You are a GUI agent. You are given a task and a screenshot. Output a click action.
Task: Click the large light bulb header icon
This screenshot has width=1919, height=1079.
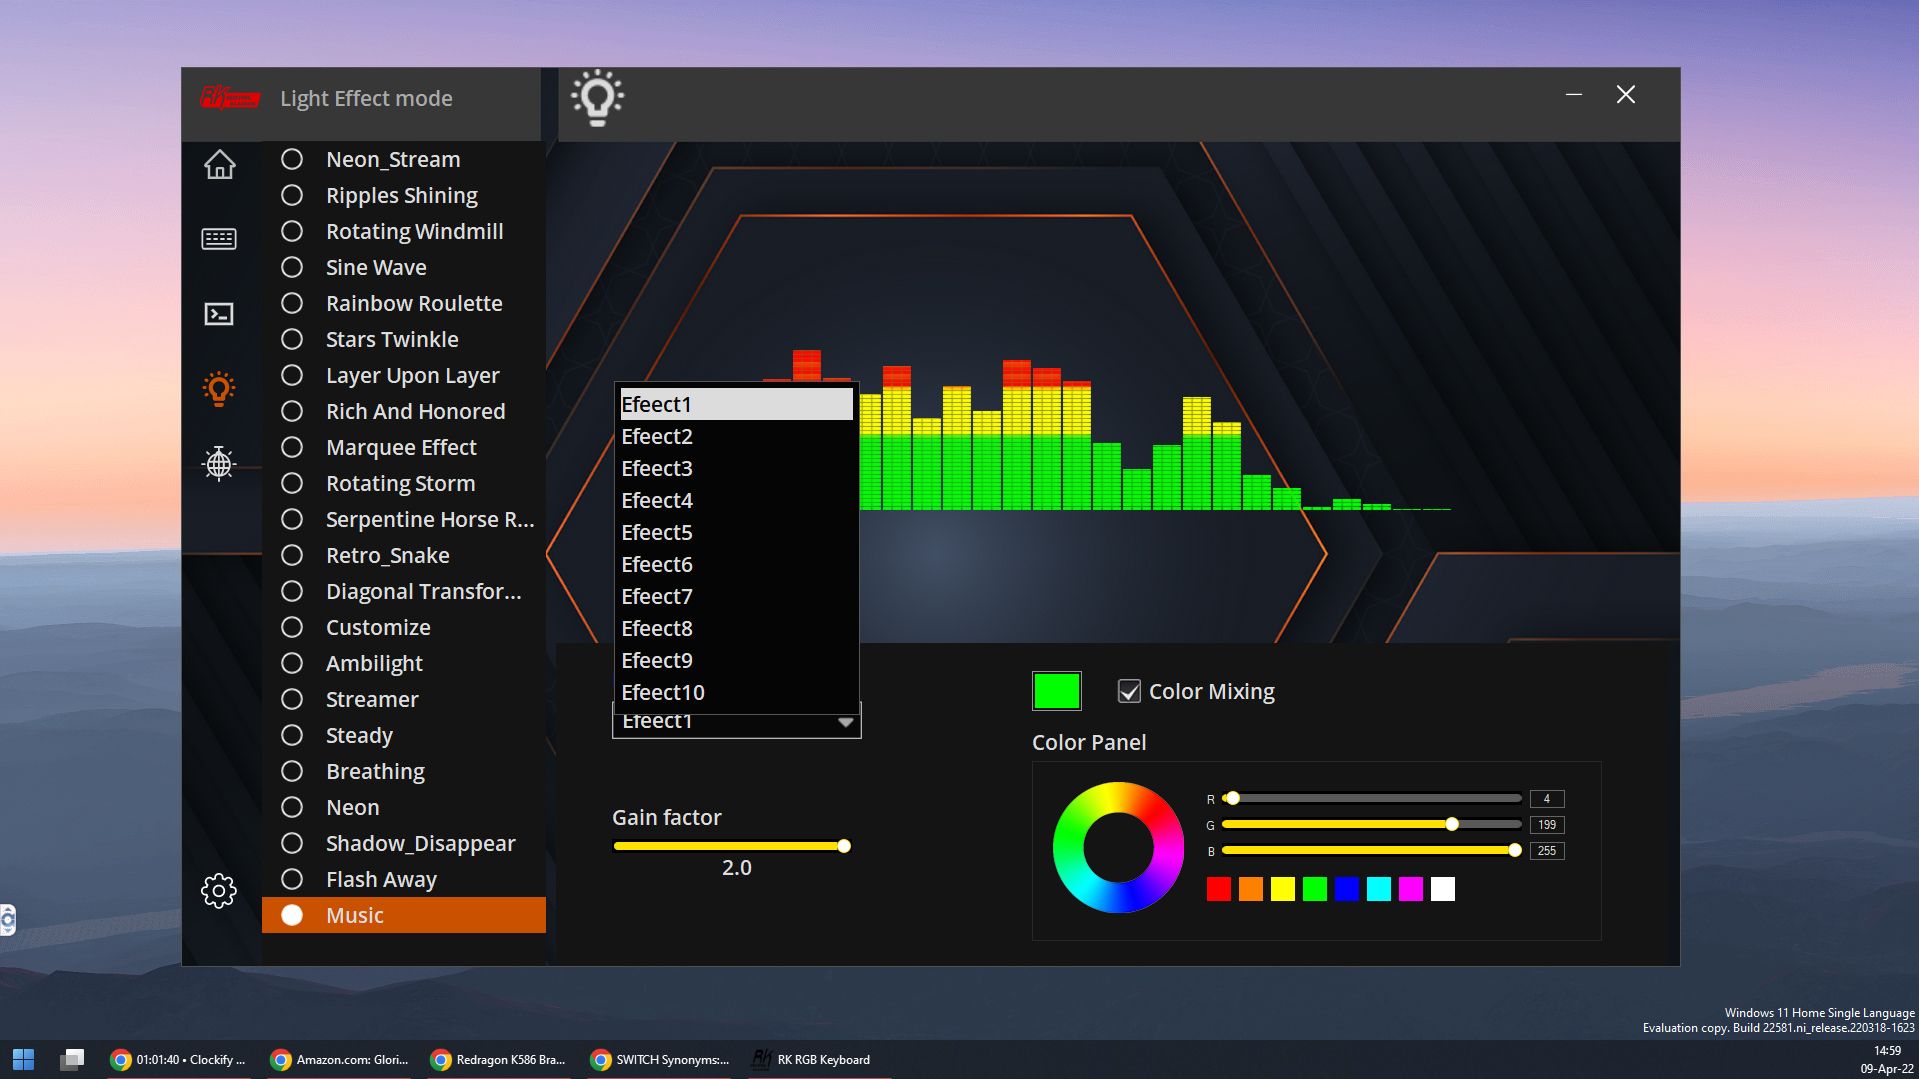[597, 97]
